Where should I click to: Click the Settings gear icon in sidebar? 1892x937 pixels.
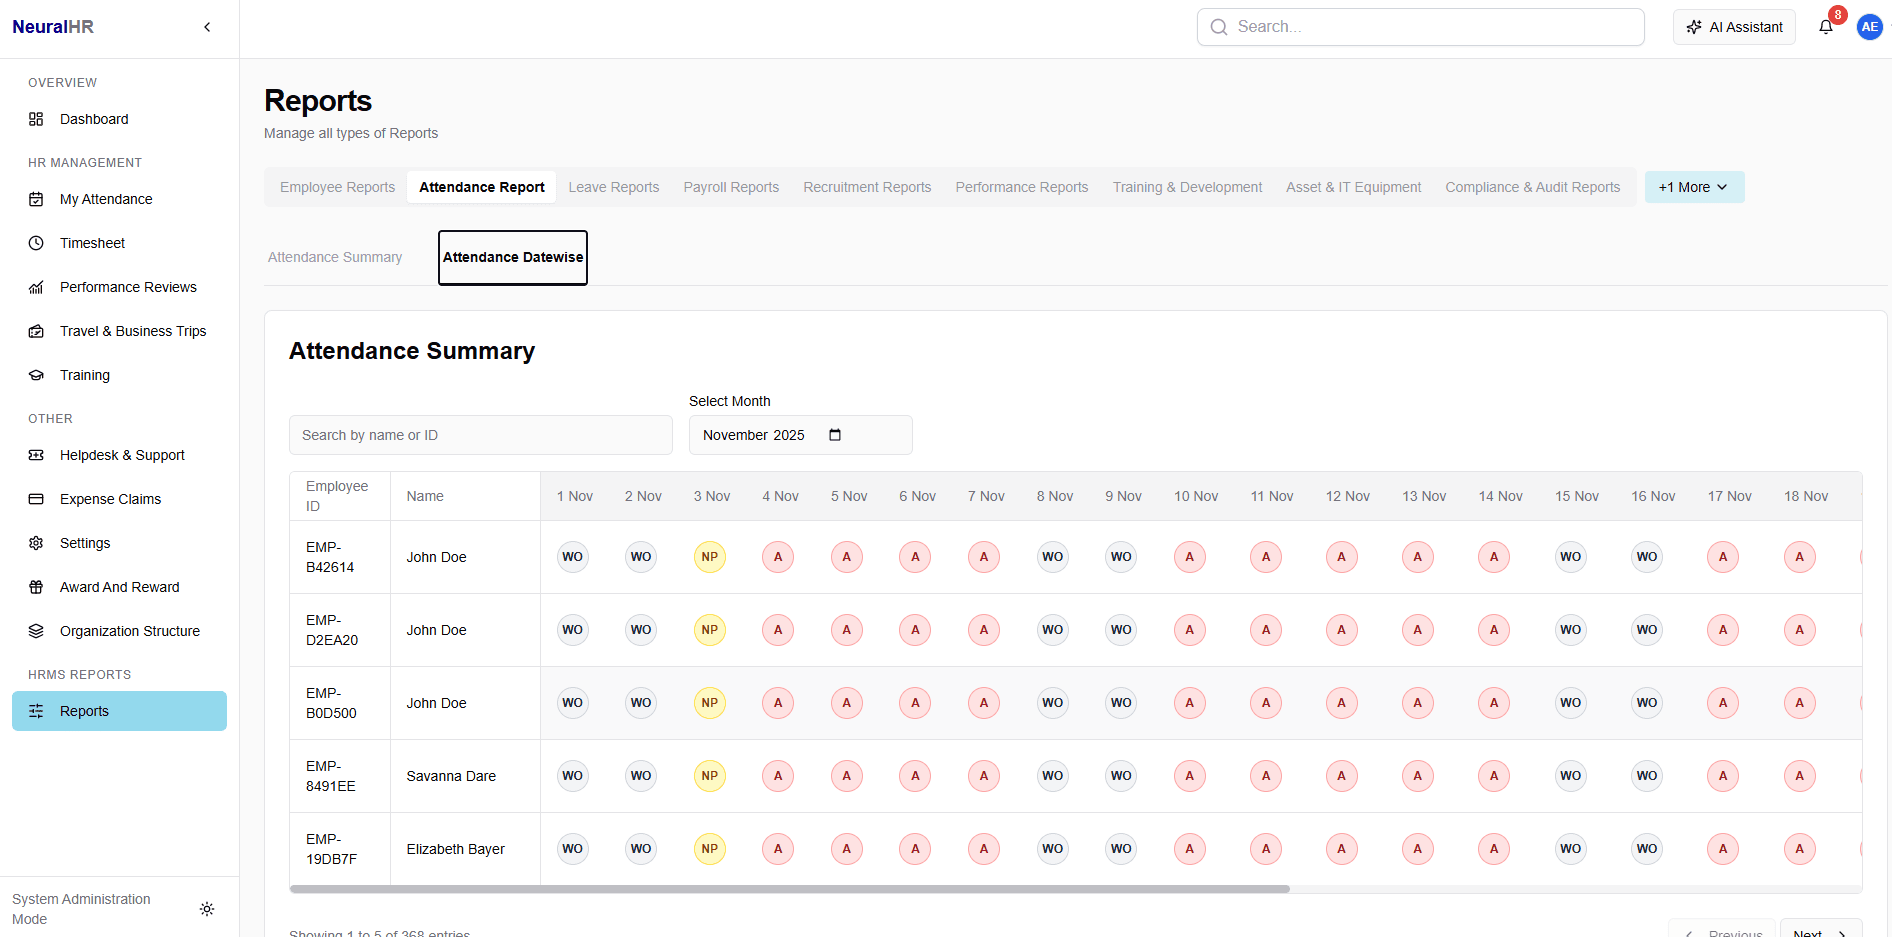(x=36, y=543)
